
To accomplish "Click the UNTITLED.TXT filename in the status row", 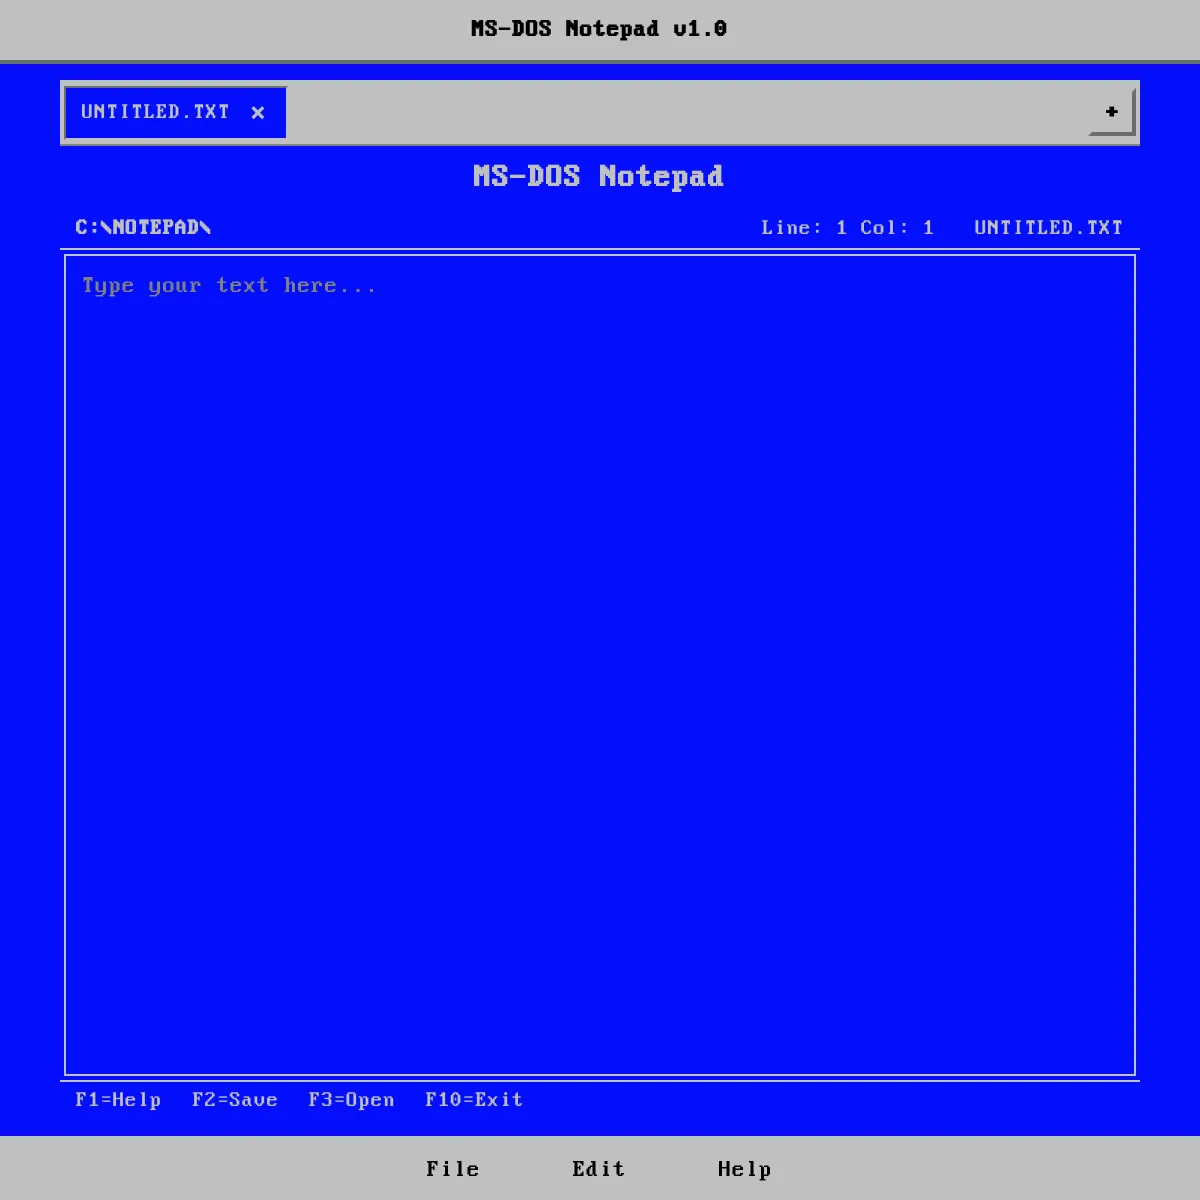I will tap(1048, 228).
